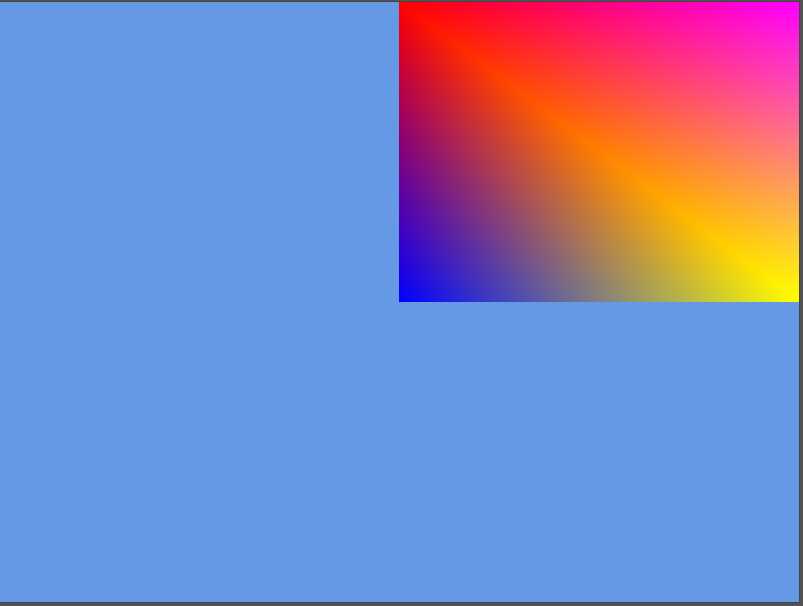This screenshot has height=606, width=803.
Task: Click the blue canvas's bottom-right corner
Action: tap(797, 599)
